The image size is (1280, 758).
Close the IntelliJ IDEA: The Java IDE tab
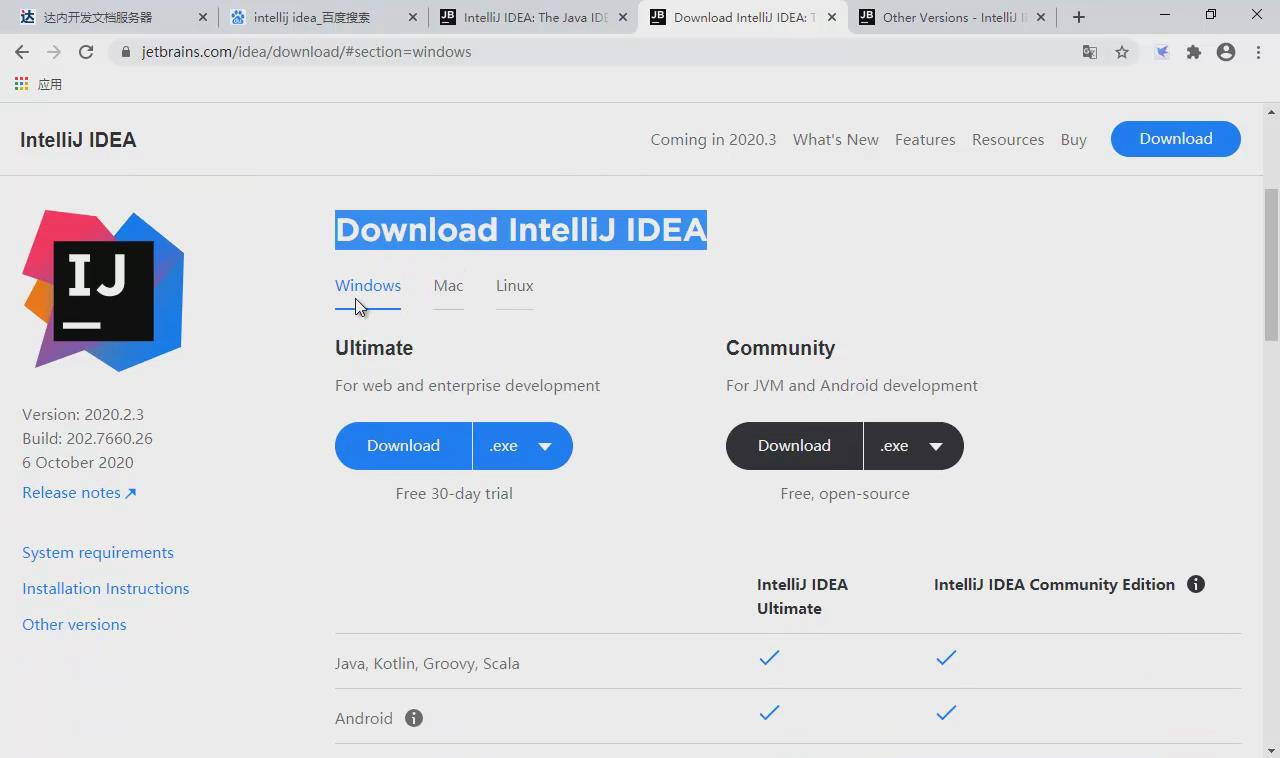623,17
